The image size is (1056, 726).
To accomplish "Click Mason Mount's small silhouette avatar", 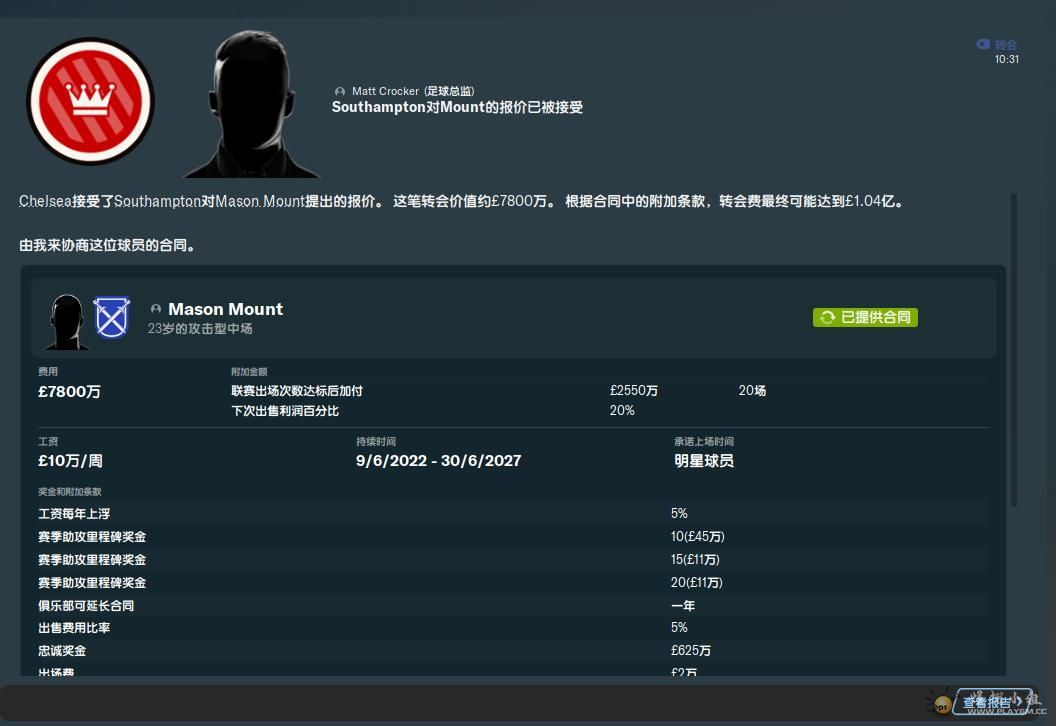I will click(x=67, y=321).
